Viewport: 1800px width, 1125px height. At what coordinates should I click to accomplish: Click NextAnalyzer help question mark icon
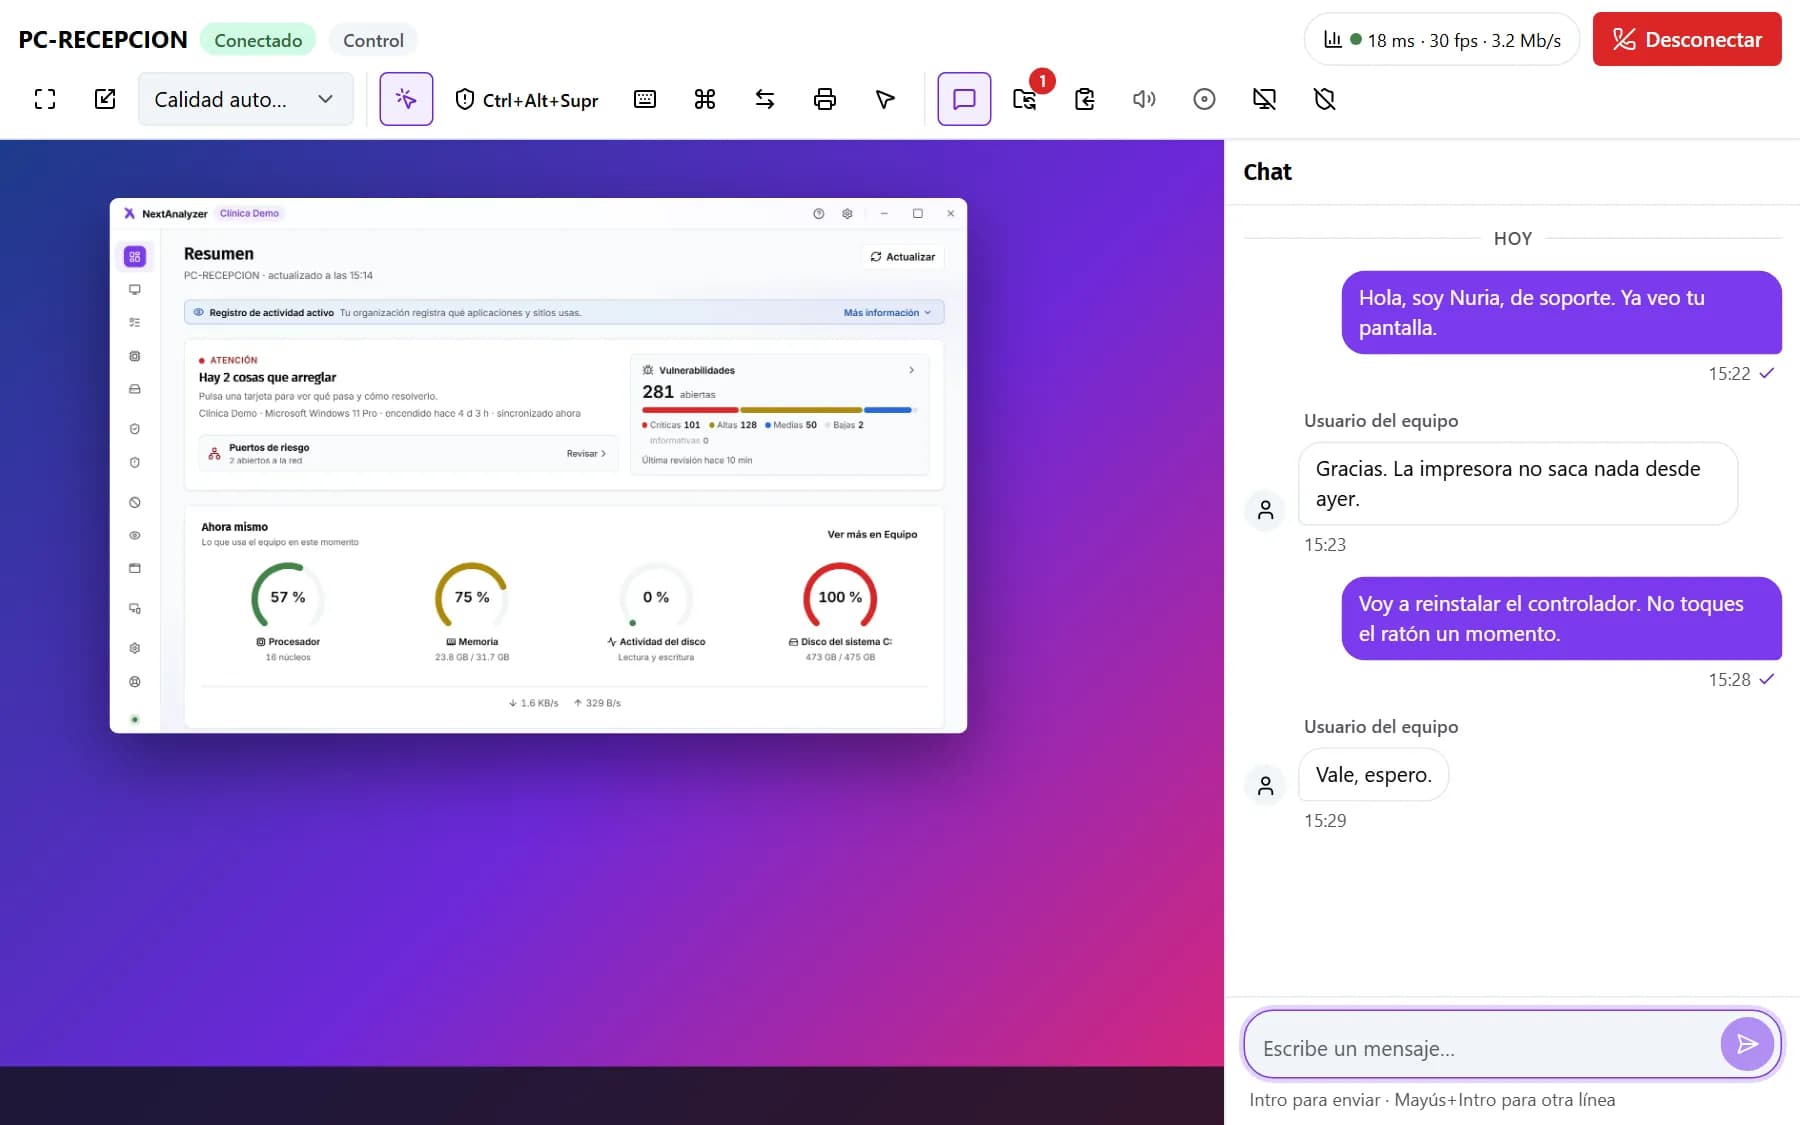point(819,214)
